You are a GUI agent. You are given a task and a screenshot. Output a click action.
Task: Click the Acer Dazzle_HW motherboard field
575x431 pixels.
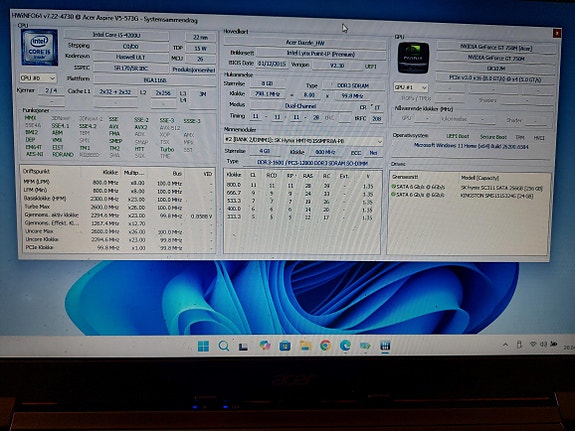click(305, 43)
